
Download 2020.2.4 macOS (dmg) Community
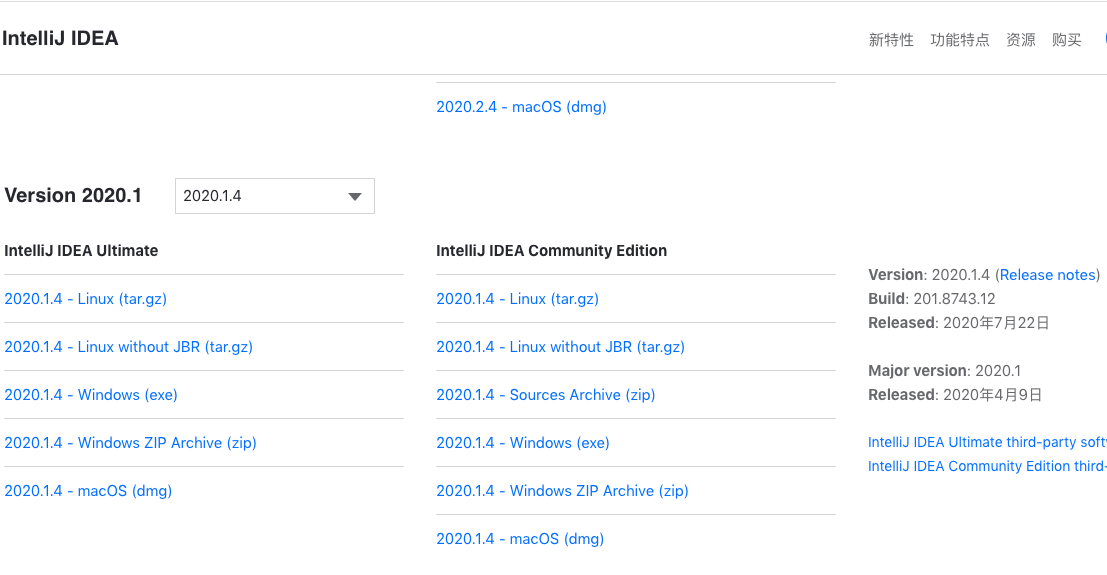tap(521, 107)
